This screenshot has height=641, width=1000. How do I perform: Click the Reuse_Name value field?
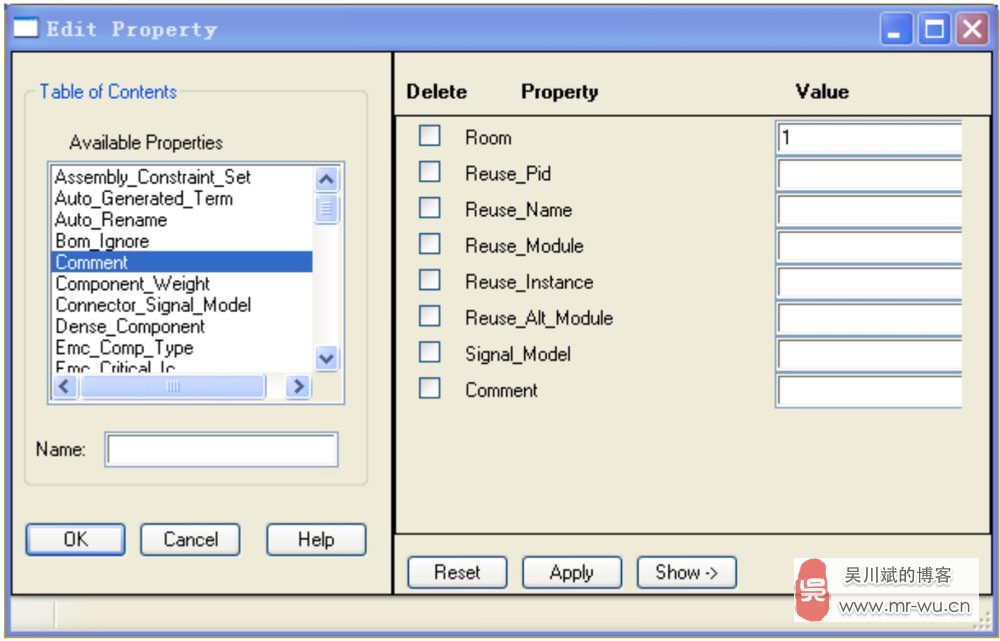click(869, 210)
